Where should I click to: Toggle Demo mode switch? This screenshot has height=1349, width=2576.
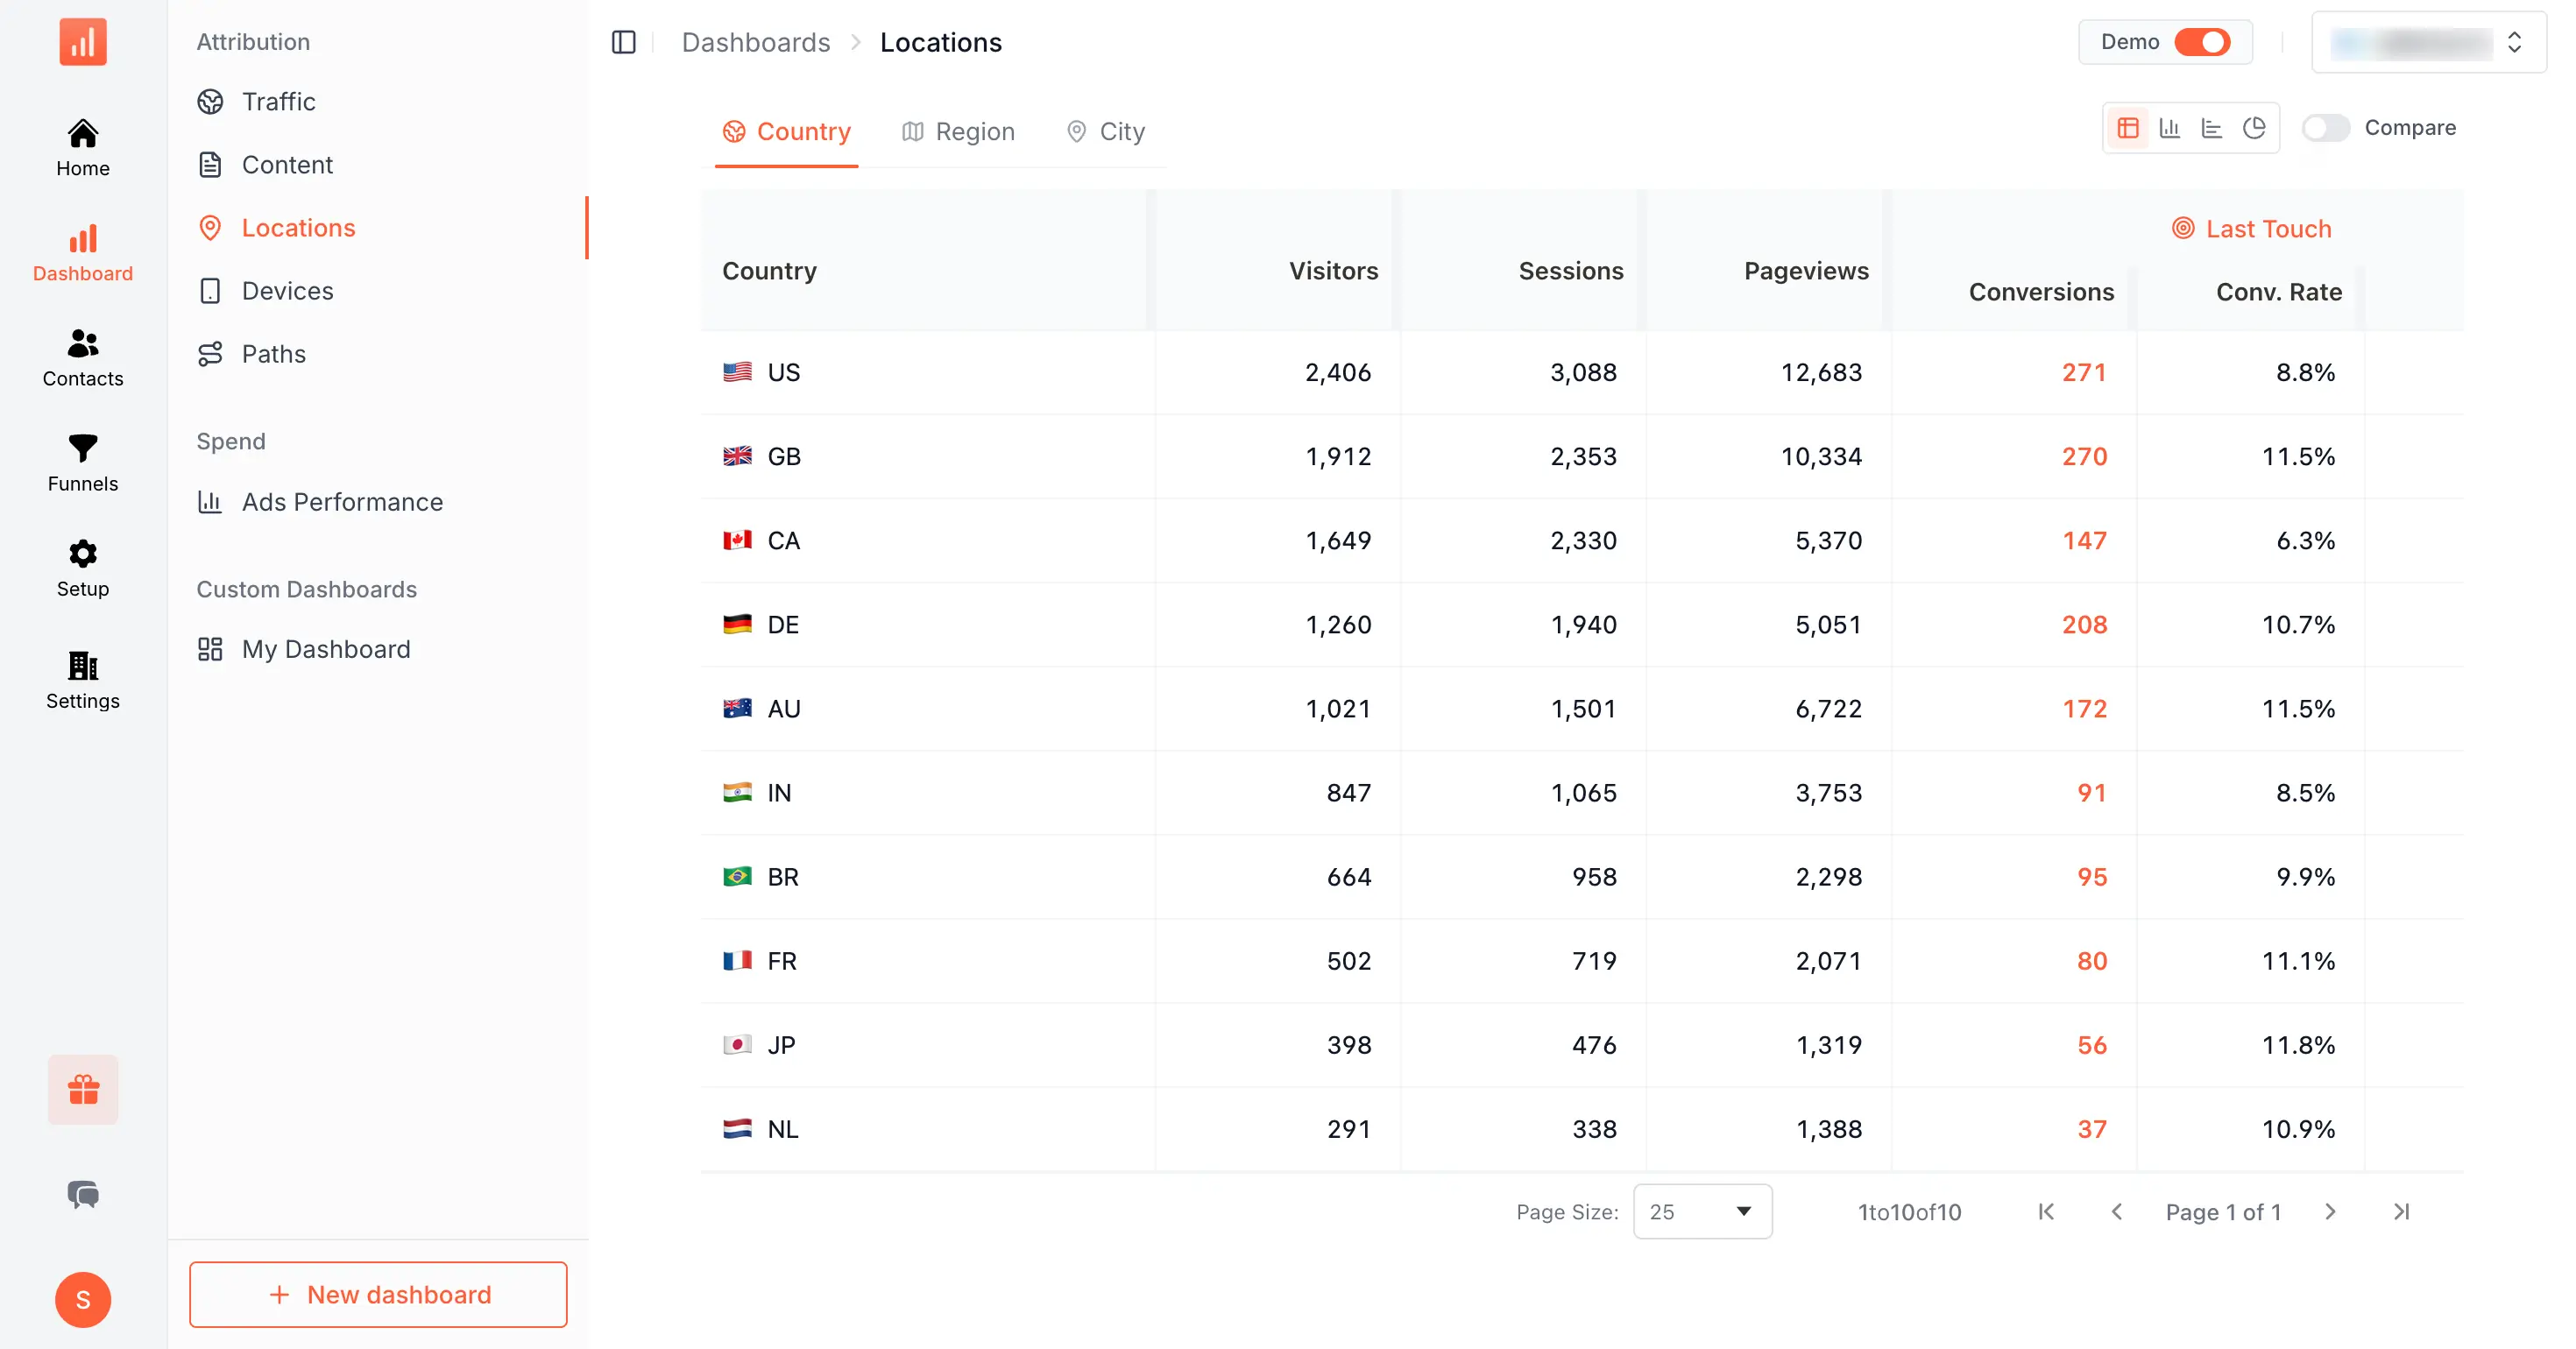pos(2202,42)
